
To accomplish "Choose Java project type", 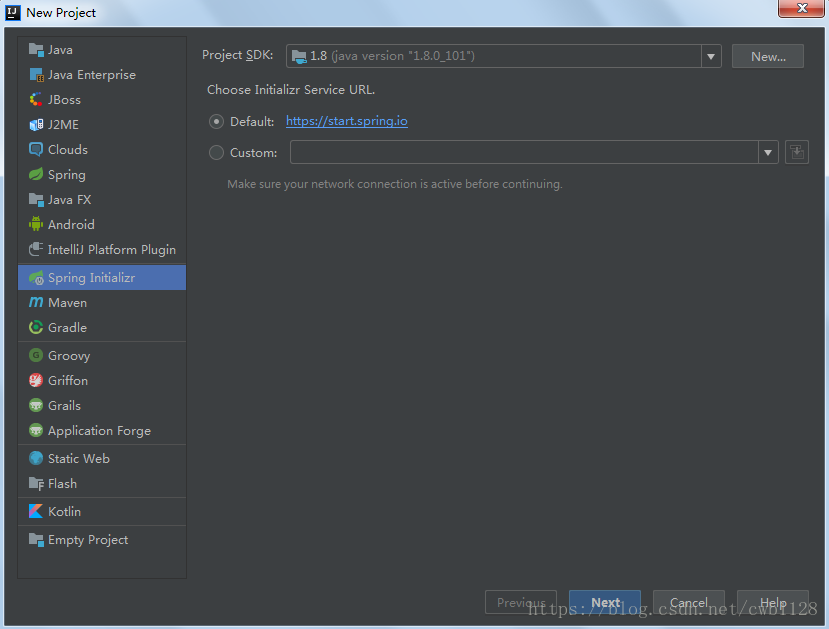I will coord(102,50).
